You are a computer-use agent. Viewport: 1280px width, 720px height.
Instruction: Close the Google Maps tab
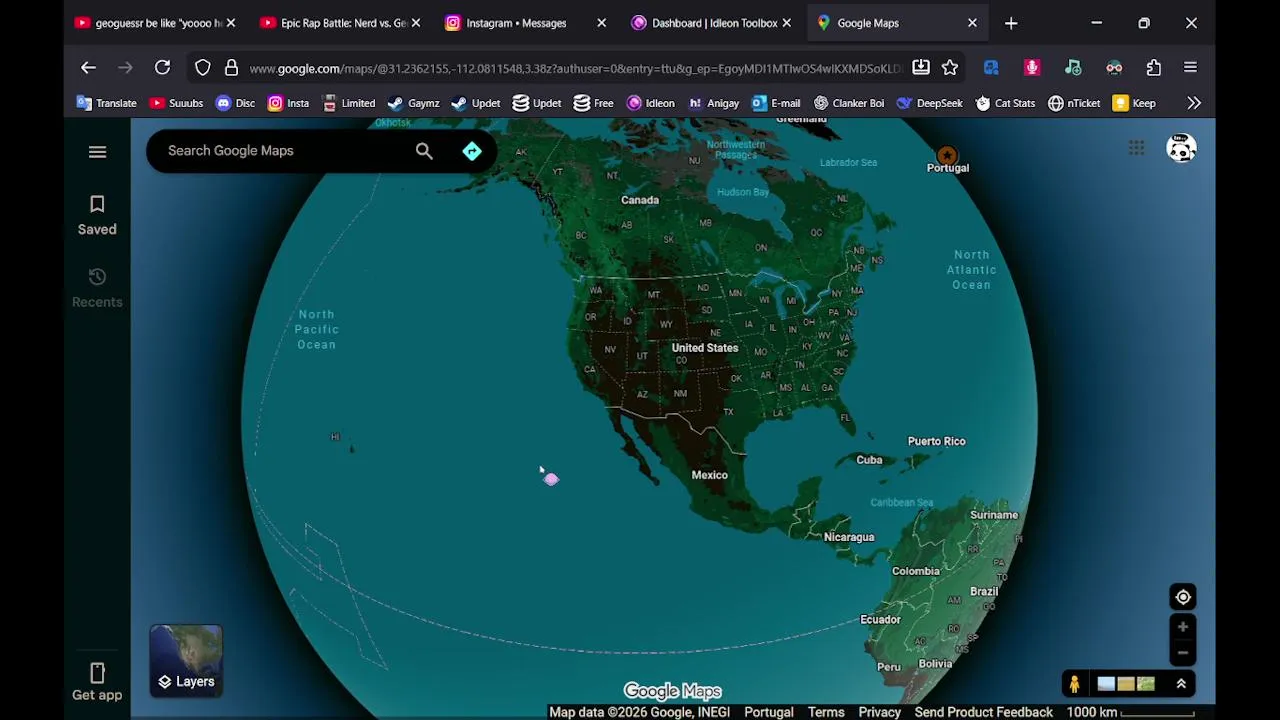[972, 23]
